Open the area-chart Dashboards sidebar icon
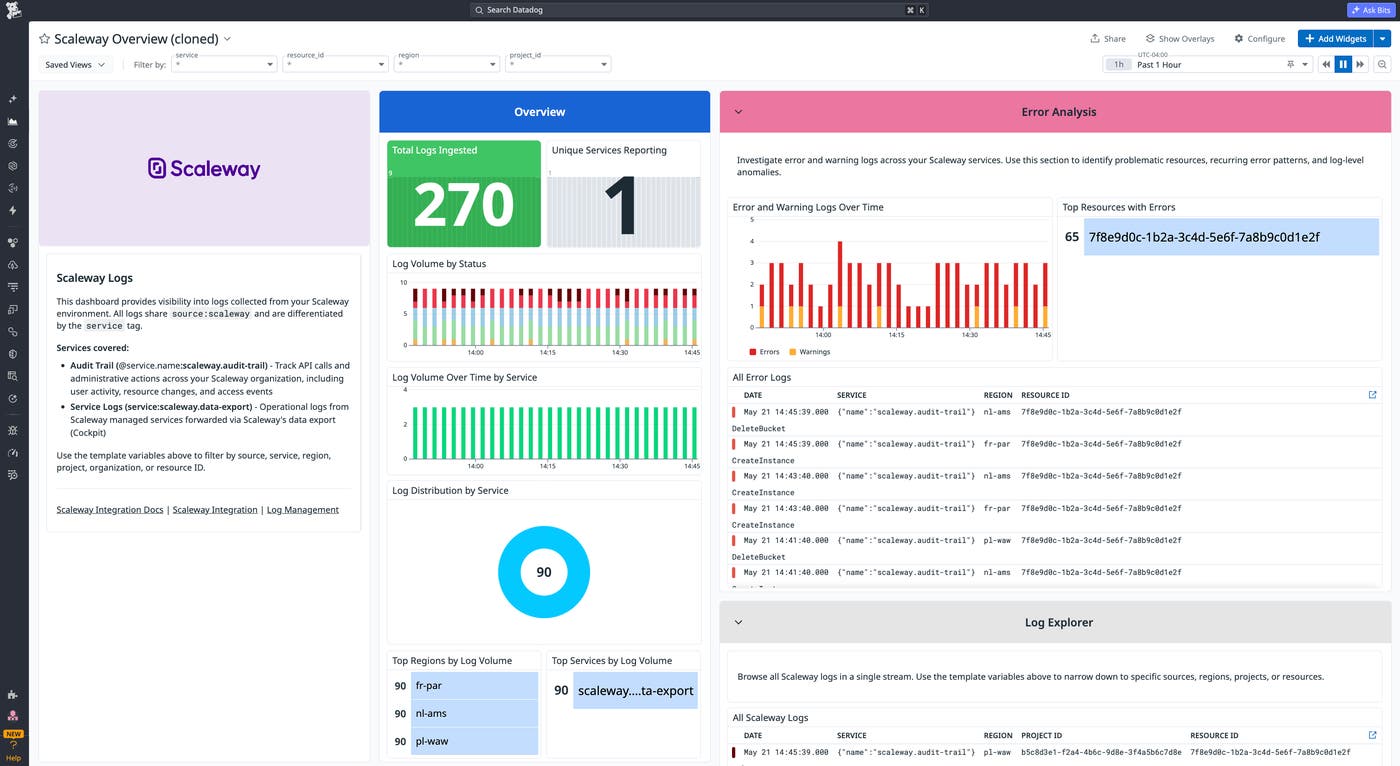The image size is (1400, 766). [x=13, y=121]
